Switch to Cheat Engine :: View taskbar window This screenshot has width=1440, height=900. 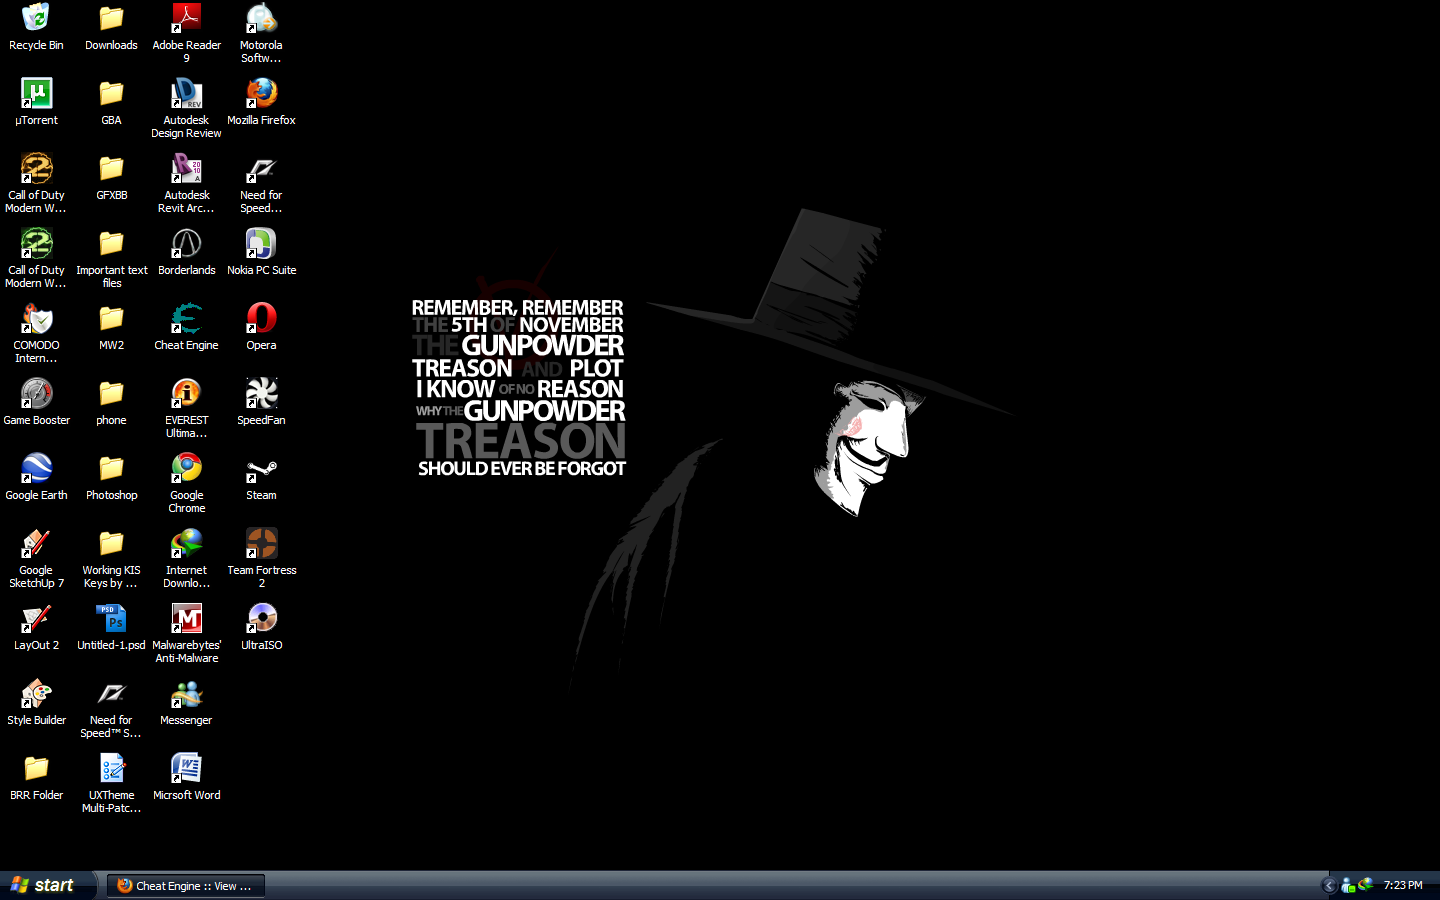coord(186,886)
